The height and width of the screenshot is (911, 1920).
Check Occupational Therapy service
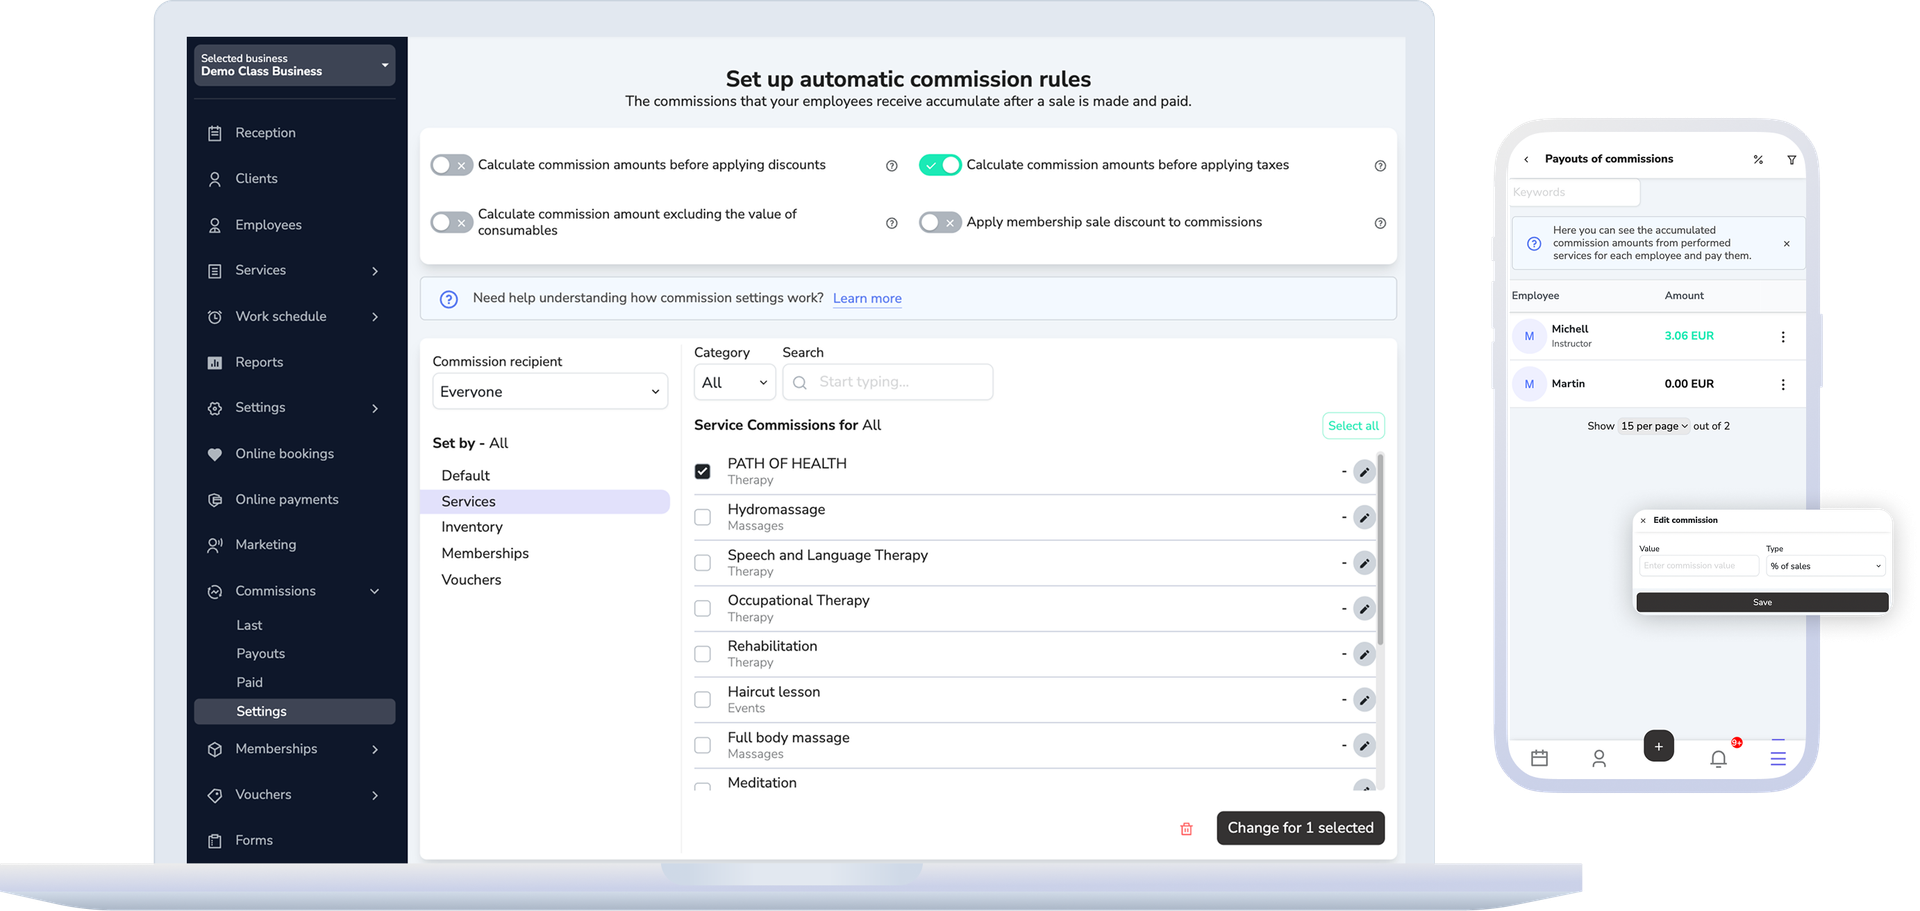[703, 609]
